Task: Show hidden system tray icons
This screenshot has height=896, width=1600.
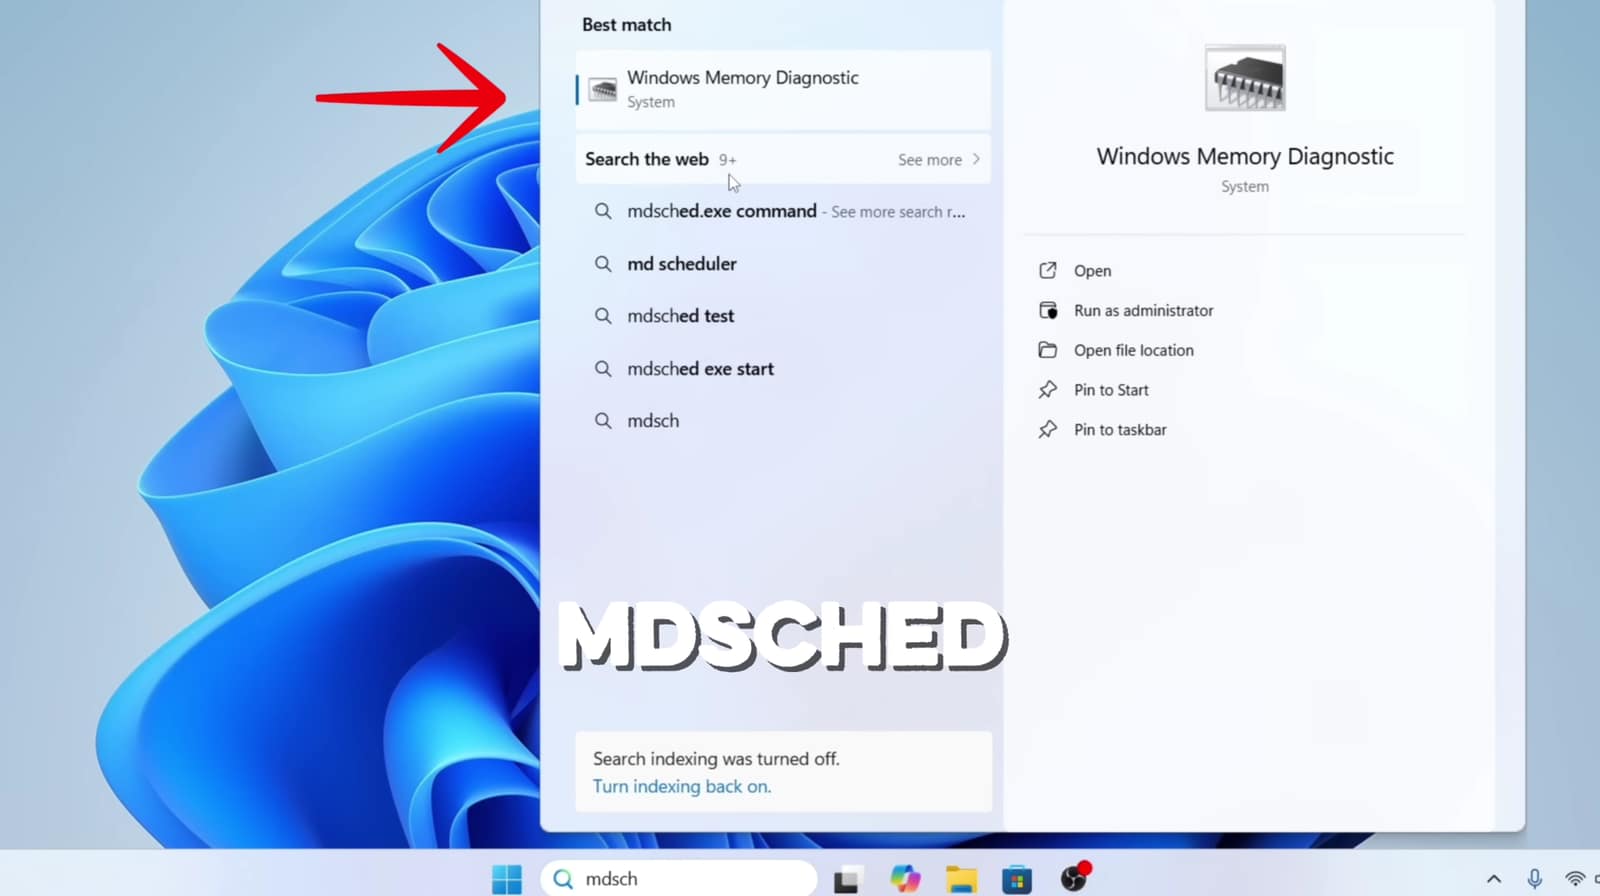Action: (x=1494, y=879)
